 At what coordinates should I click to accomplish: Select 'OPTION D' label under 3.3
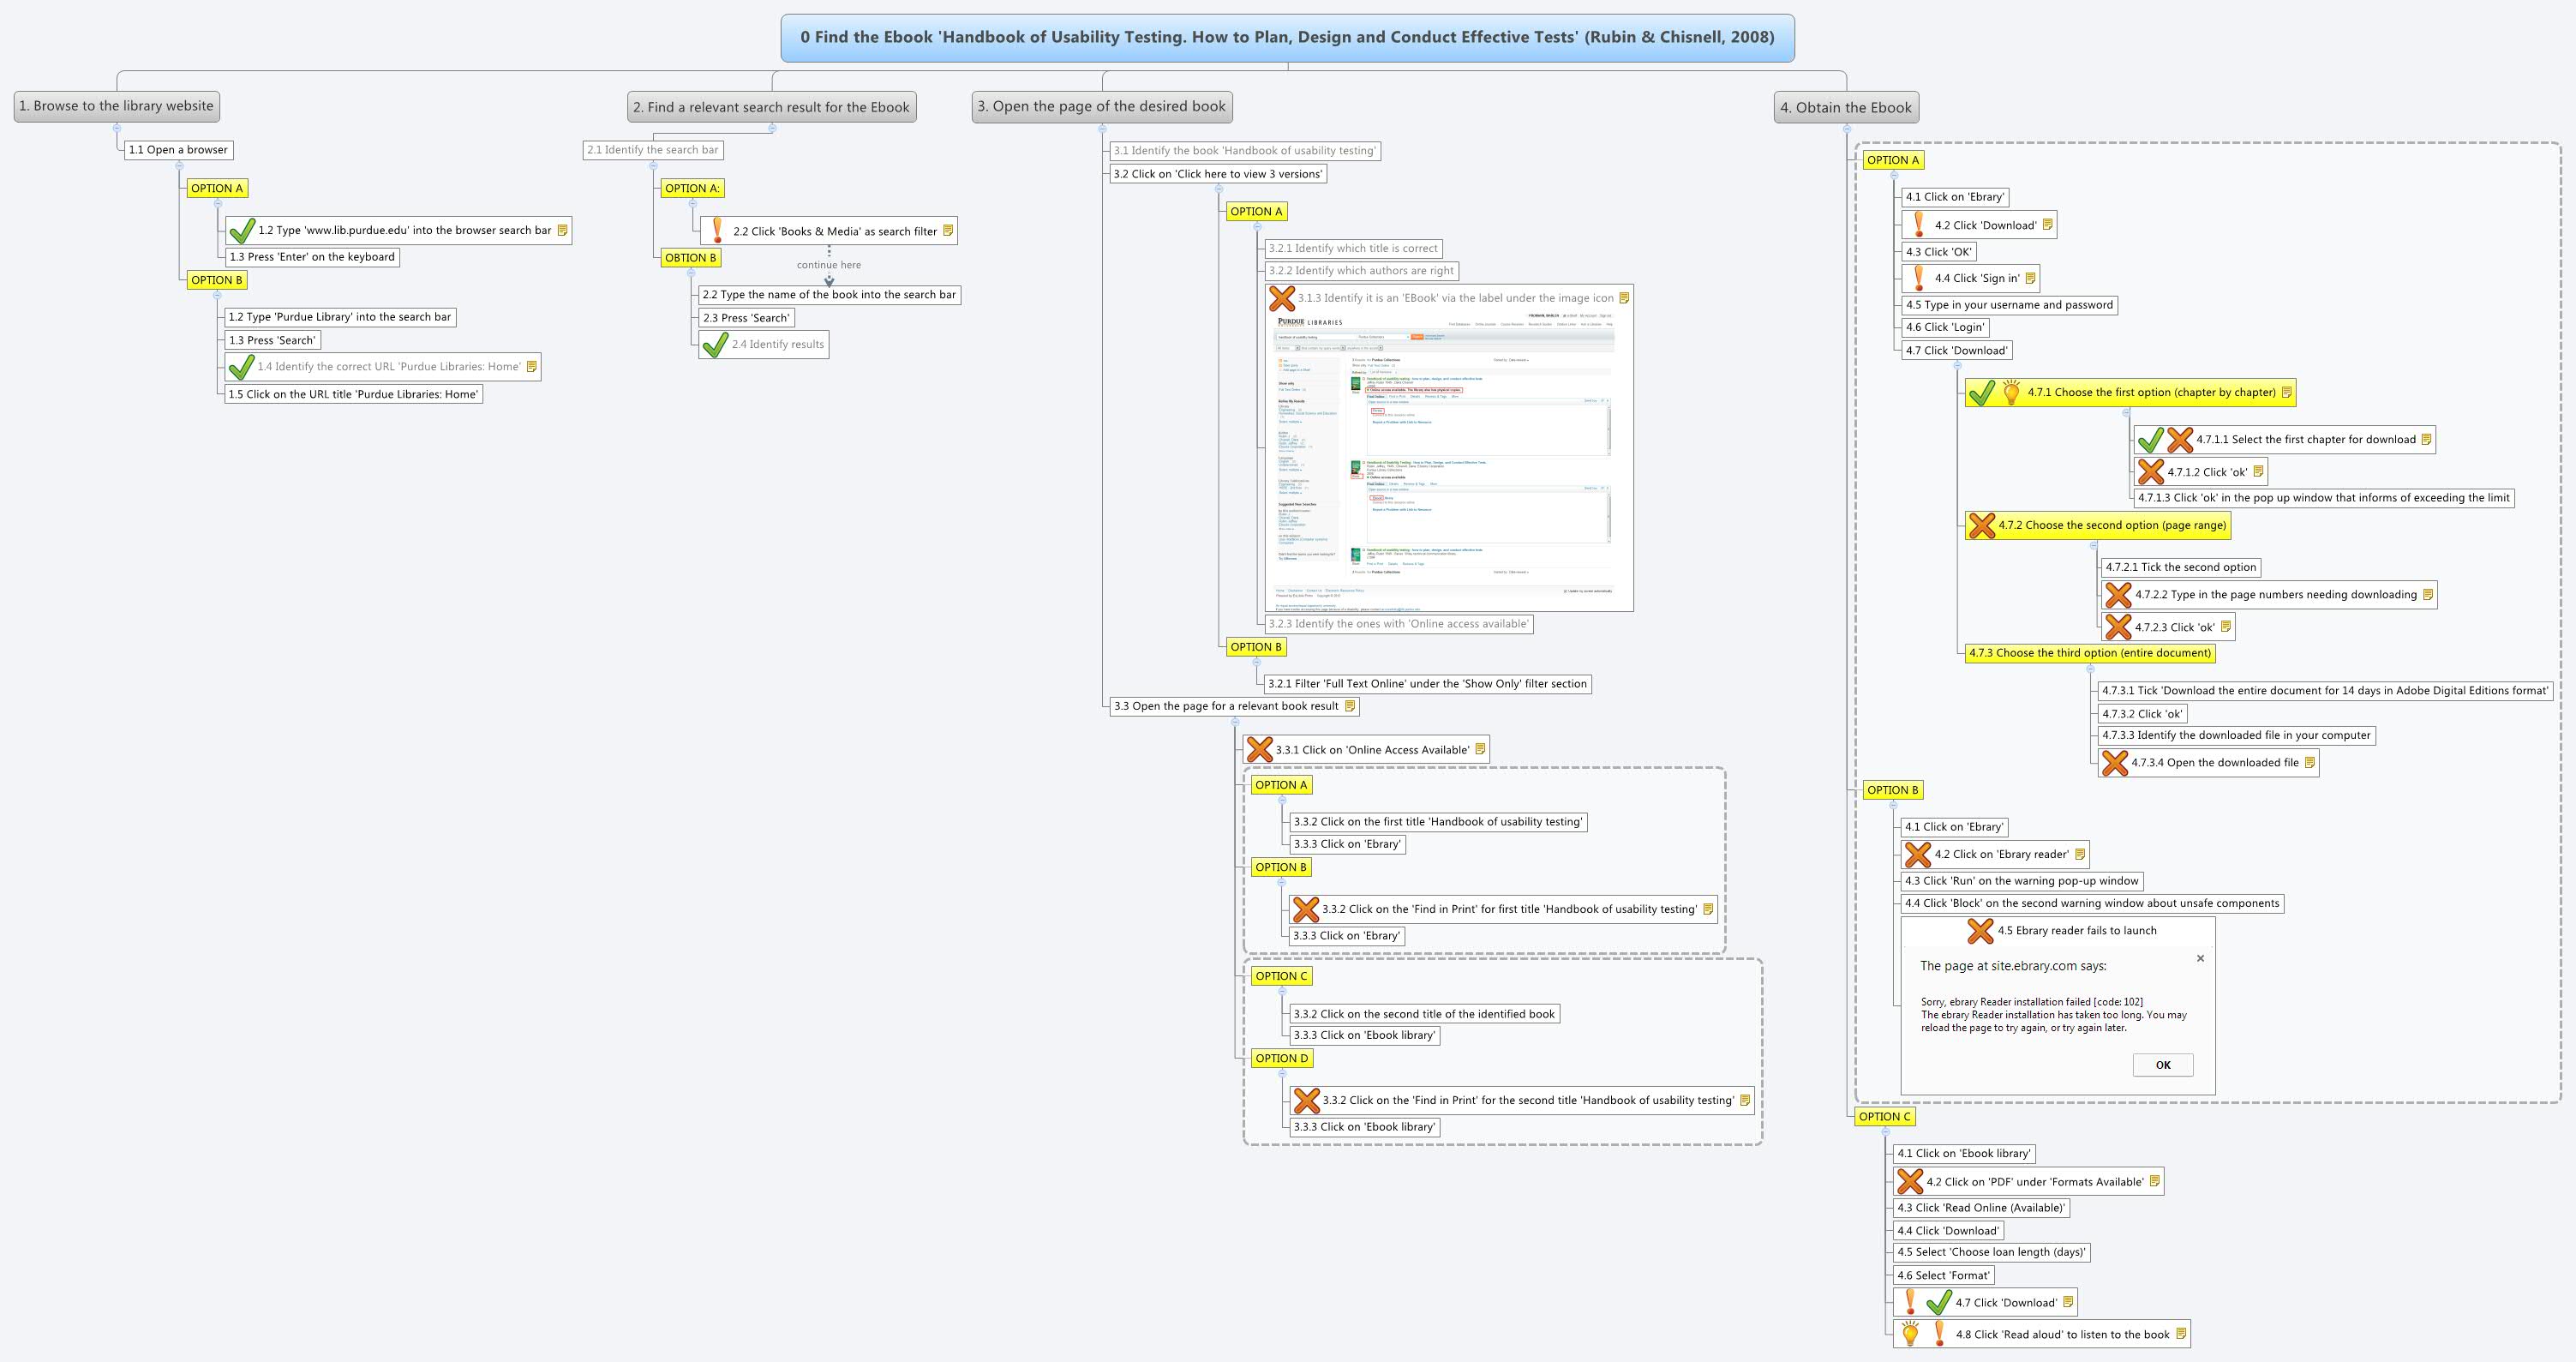(1282, 1058)
